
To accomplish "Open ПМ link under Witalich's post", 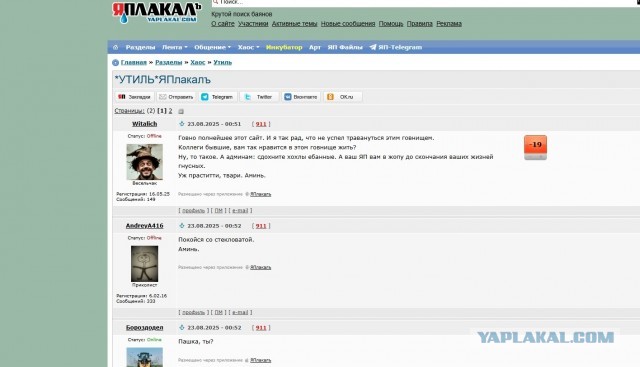I will (x=219, y=211).
